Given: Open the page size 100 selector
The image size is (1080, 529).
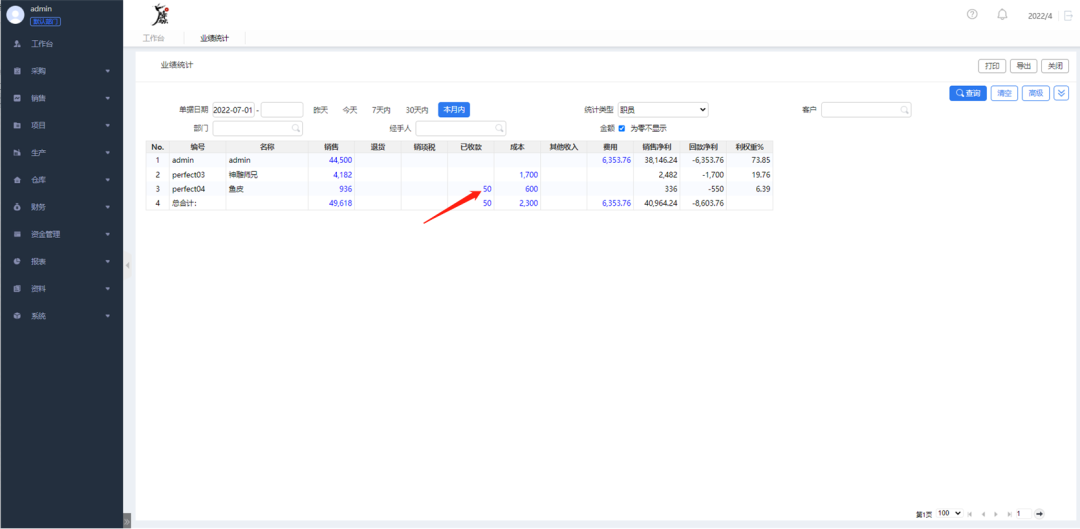Looking at the screenshot, I should click(x=949, y=513).
